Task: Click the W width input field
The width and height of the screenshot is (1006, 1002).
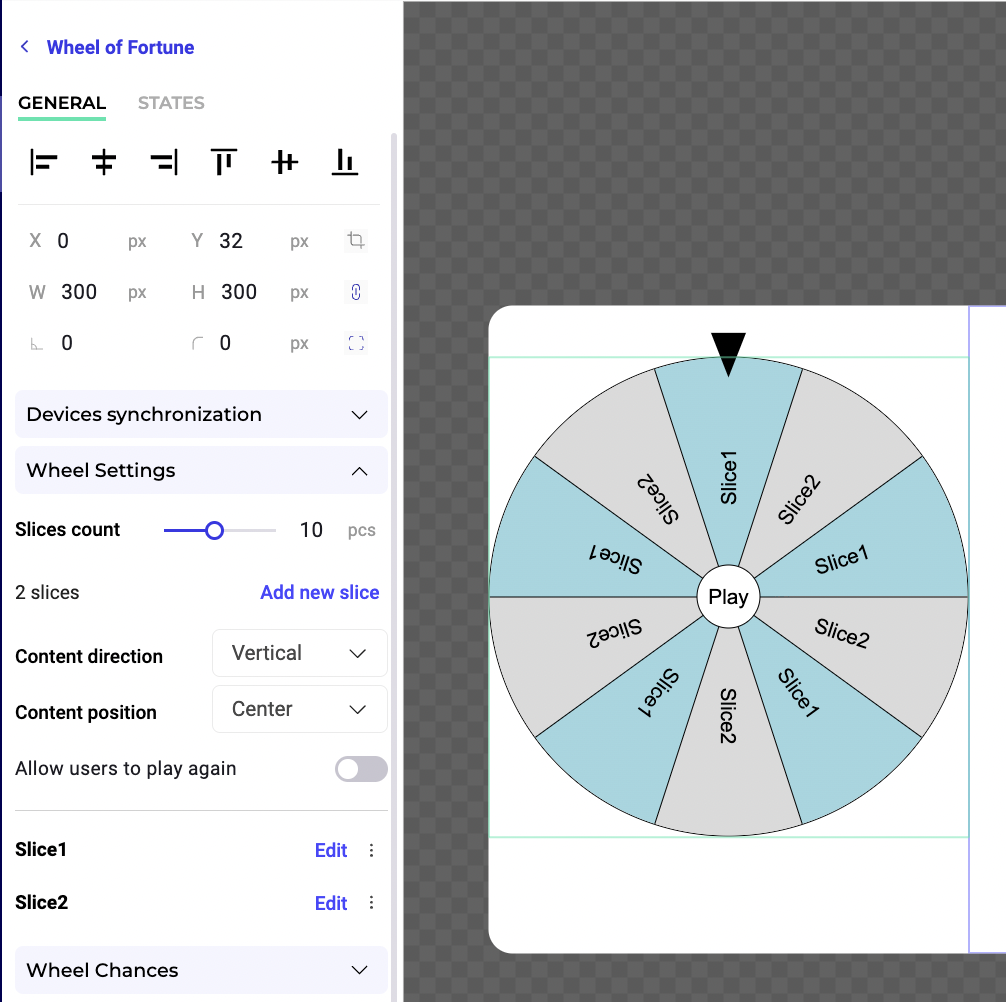Action: [85, 292]
